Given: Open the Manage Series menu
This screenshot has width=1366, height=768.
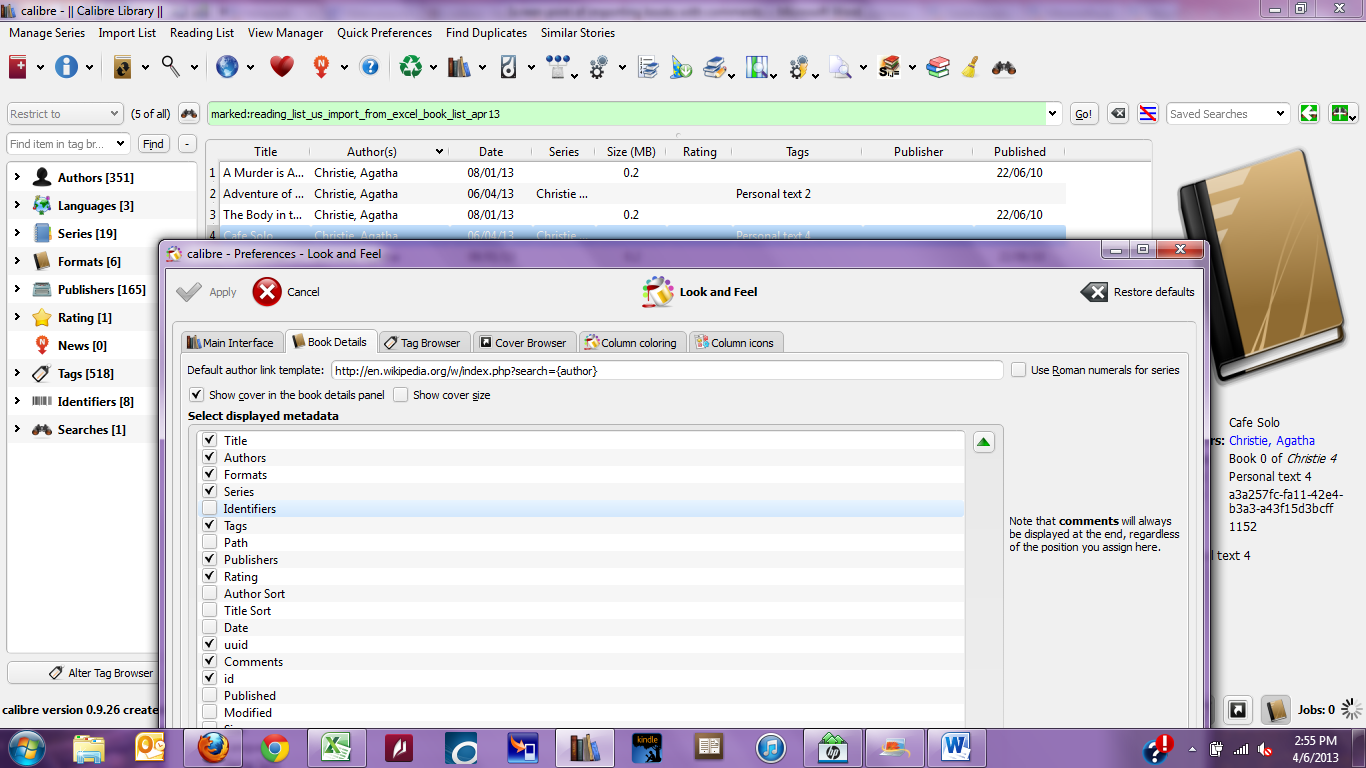Looking at the screenshot, I should click(x=47, y=33).
